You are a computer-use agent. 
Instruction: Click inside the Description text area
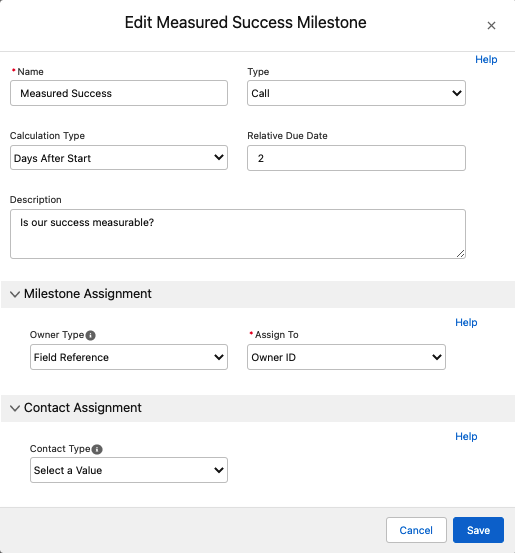pos(238,234)
